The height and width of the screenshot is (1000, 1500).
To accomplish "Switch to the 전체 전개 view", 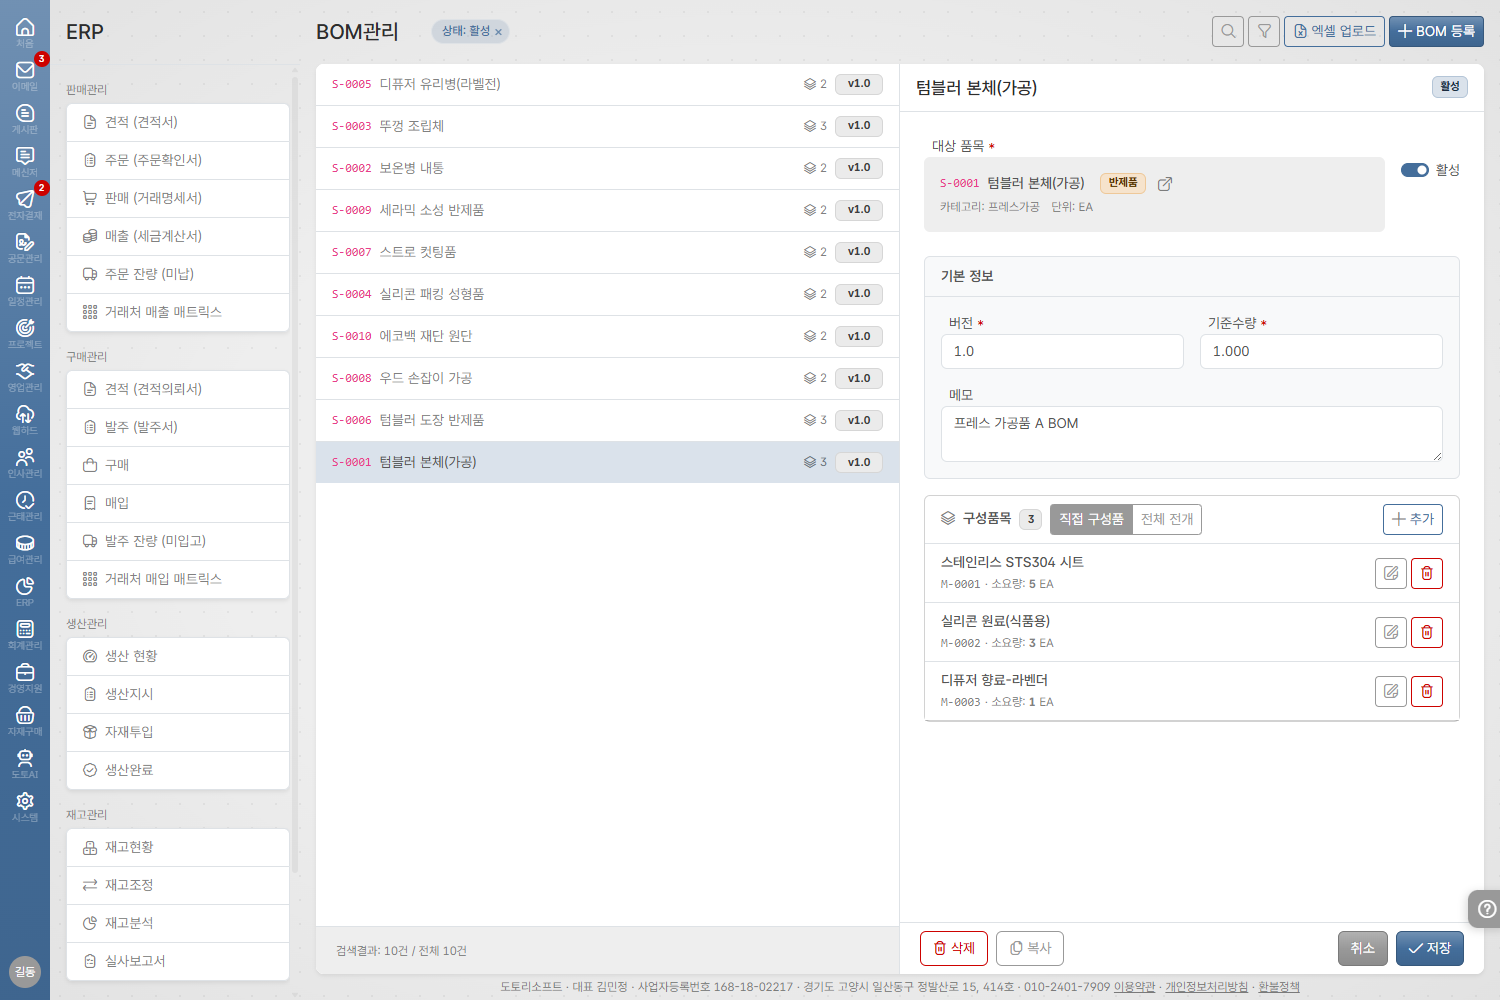I will click(1167, 519).
